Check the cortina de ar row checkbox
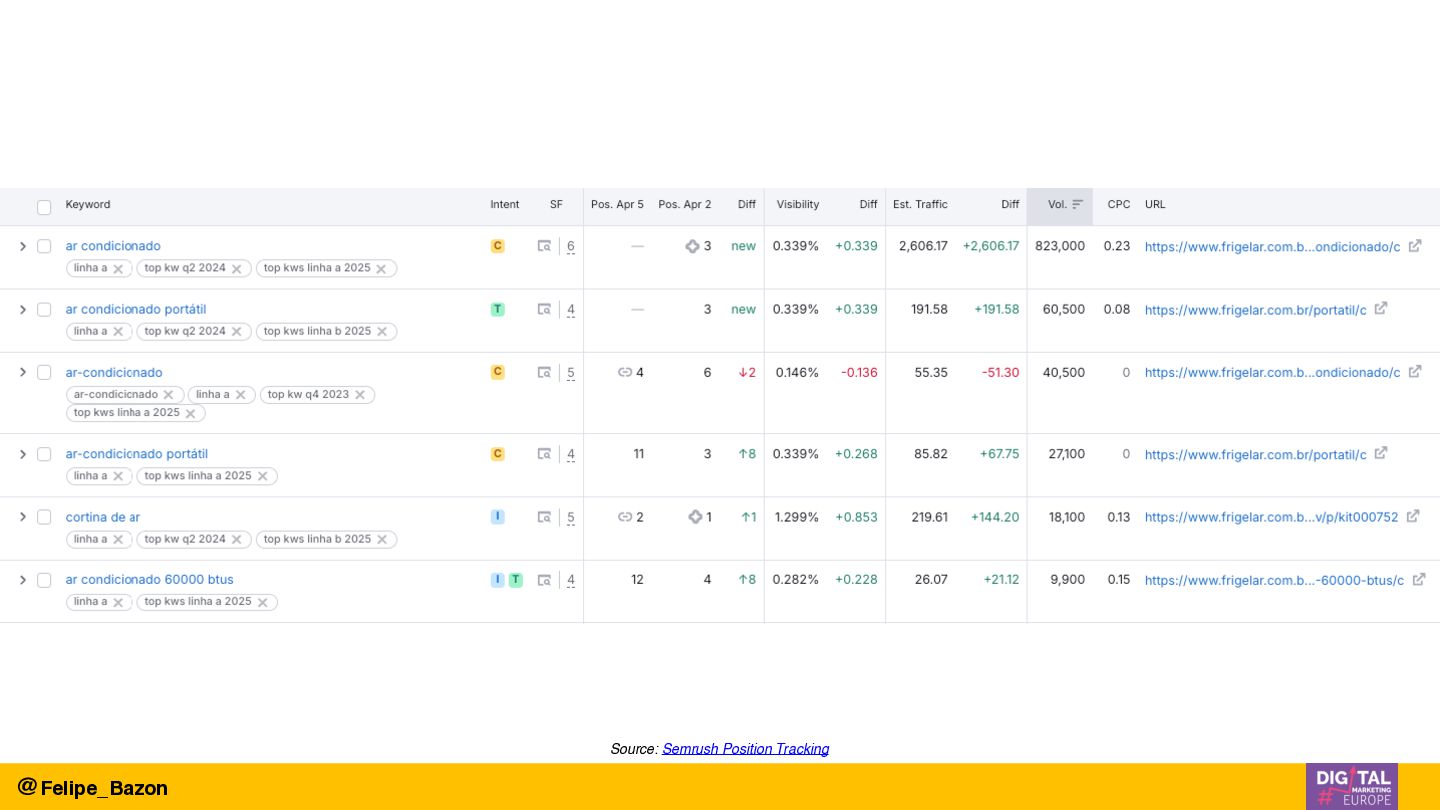This screenshot has height=810, width=1440. (44, 517)
